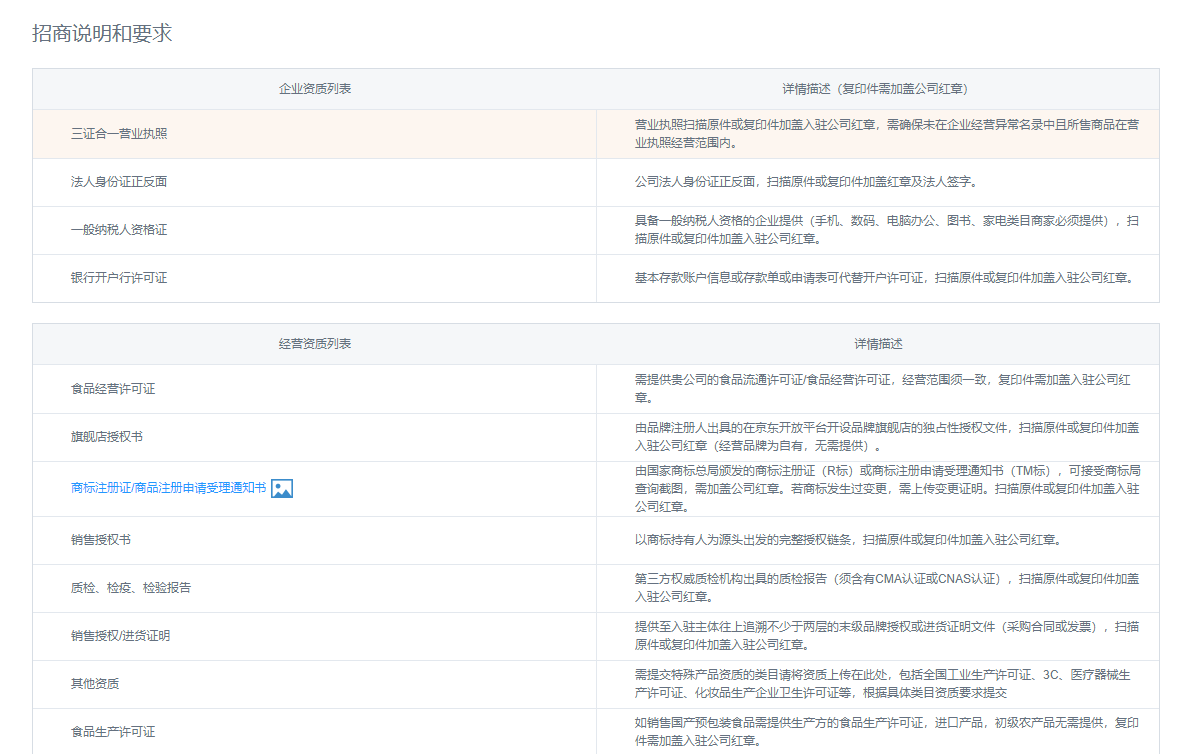Click the 银行开户行许可证 row label

click(119, 278)
